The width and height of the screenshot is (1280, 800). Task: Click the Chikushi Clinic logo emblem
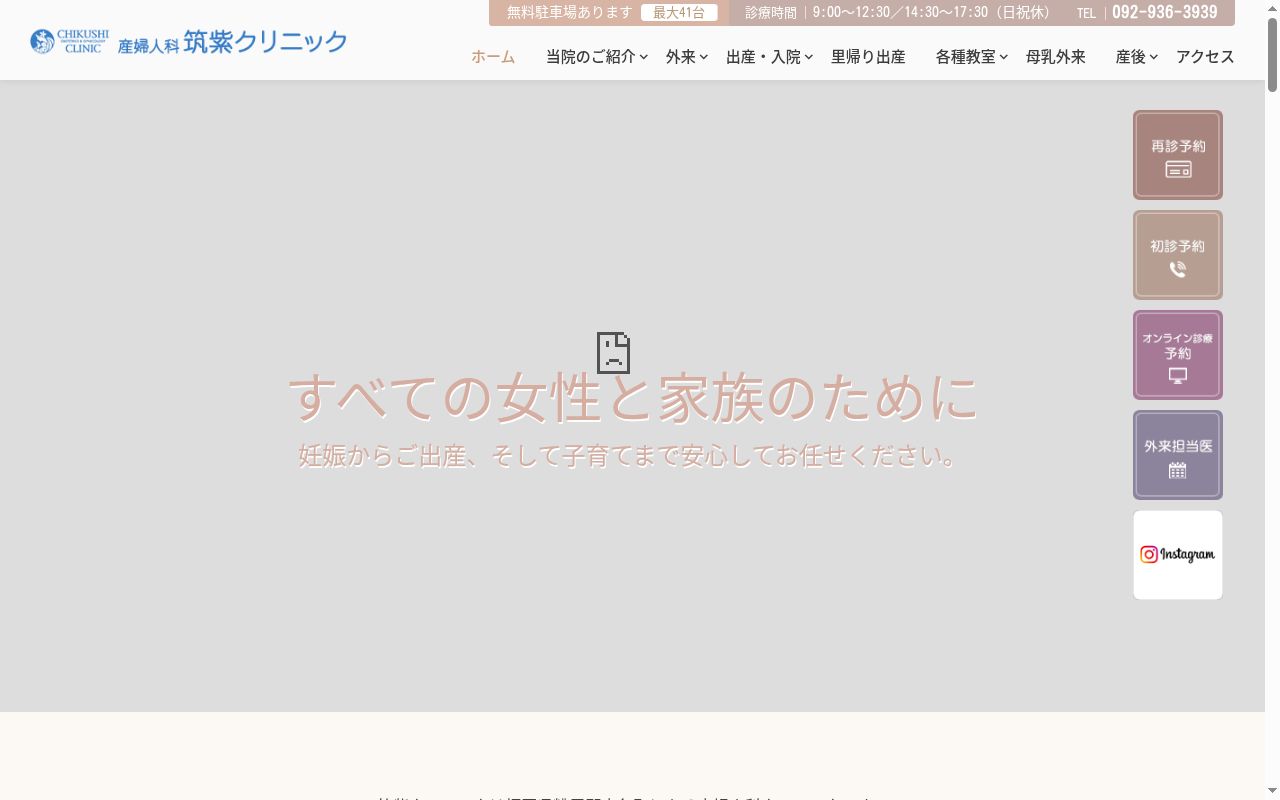point(42,41)
